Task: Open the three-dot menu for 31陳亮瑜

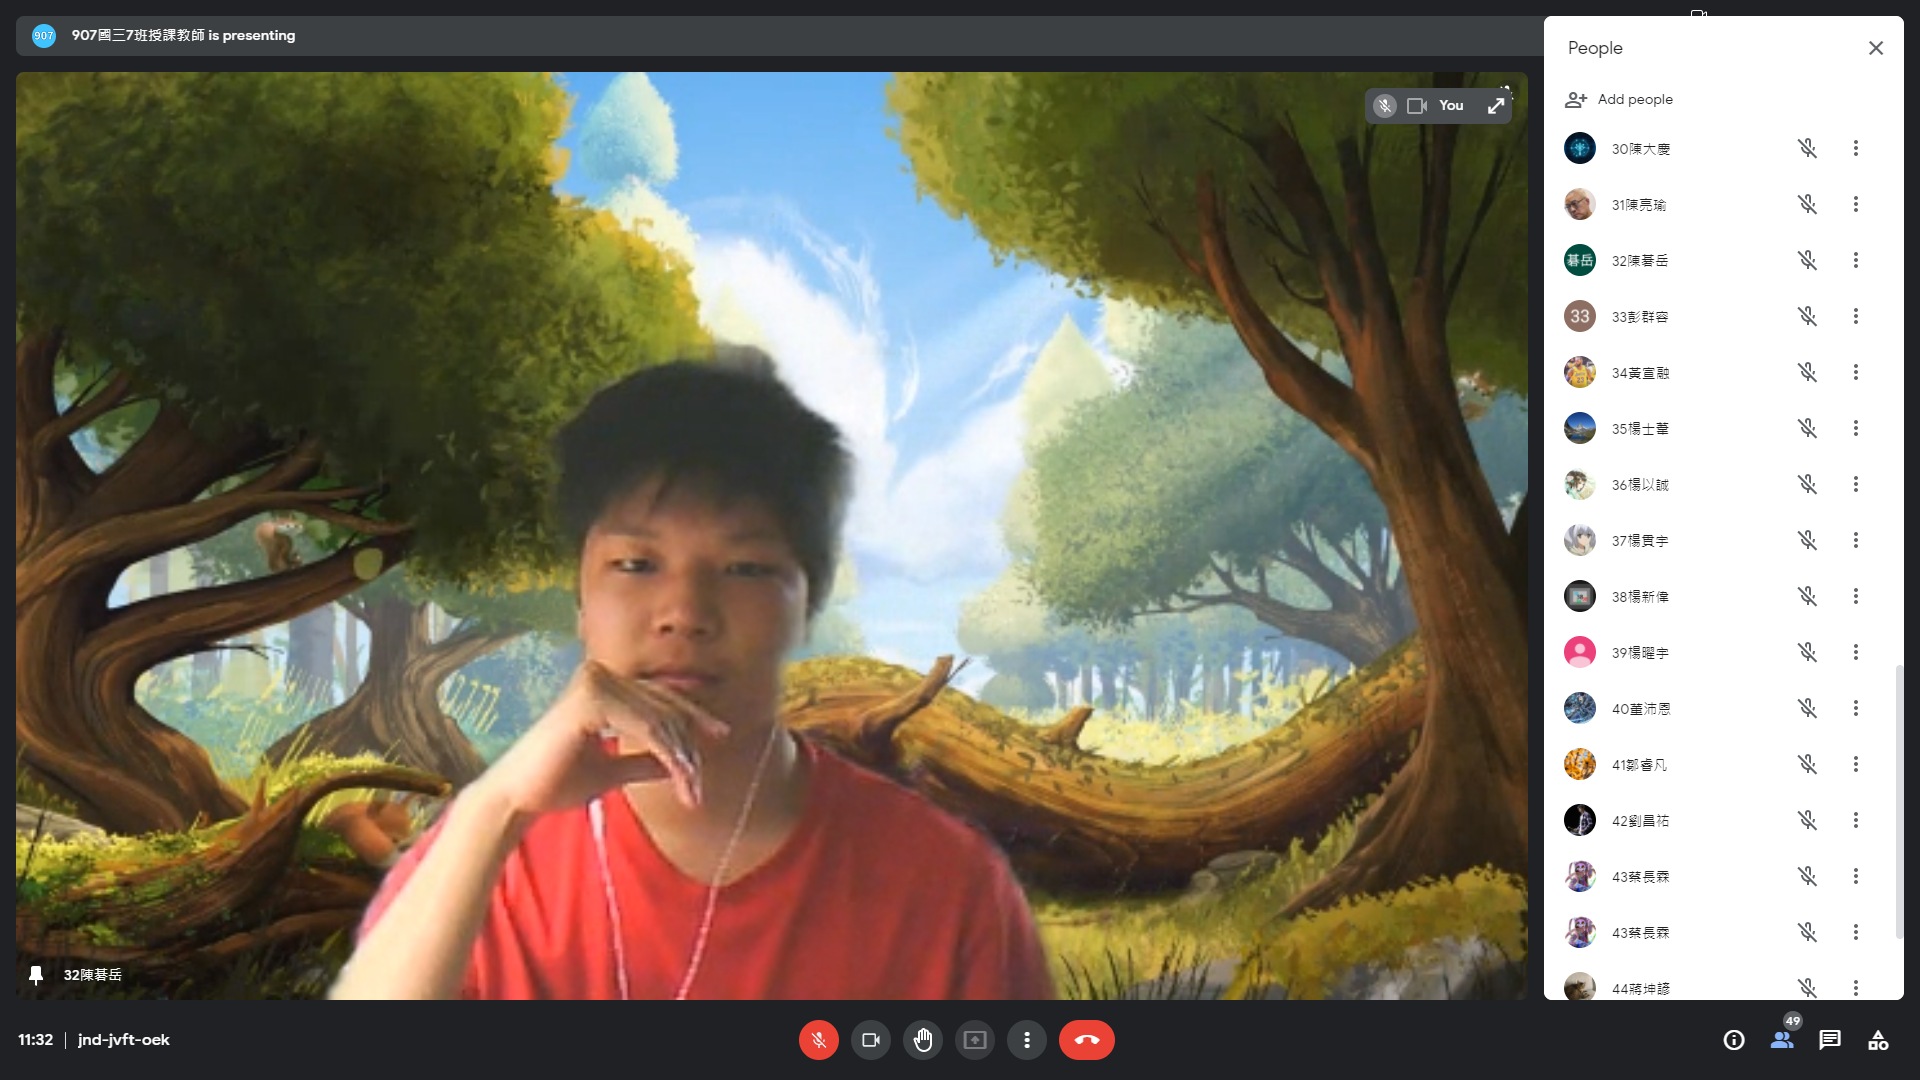Action: 1856,204
